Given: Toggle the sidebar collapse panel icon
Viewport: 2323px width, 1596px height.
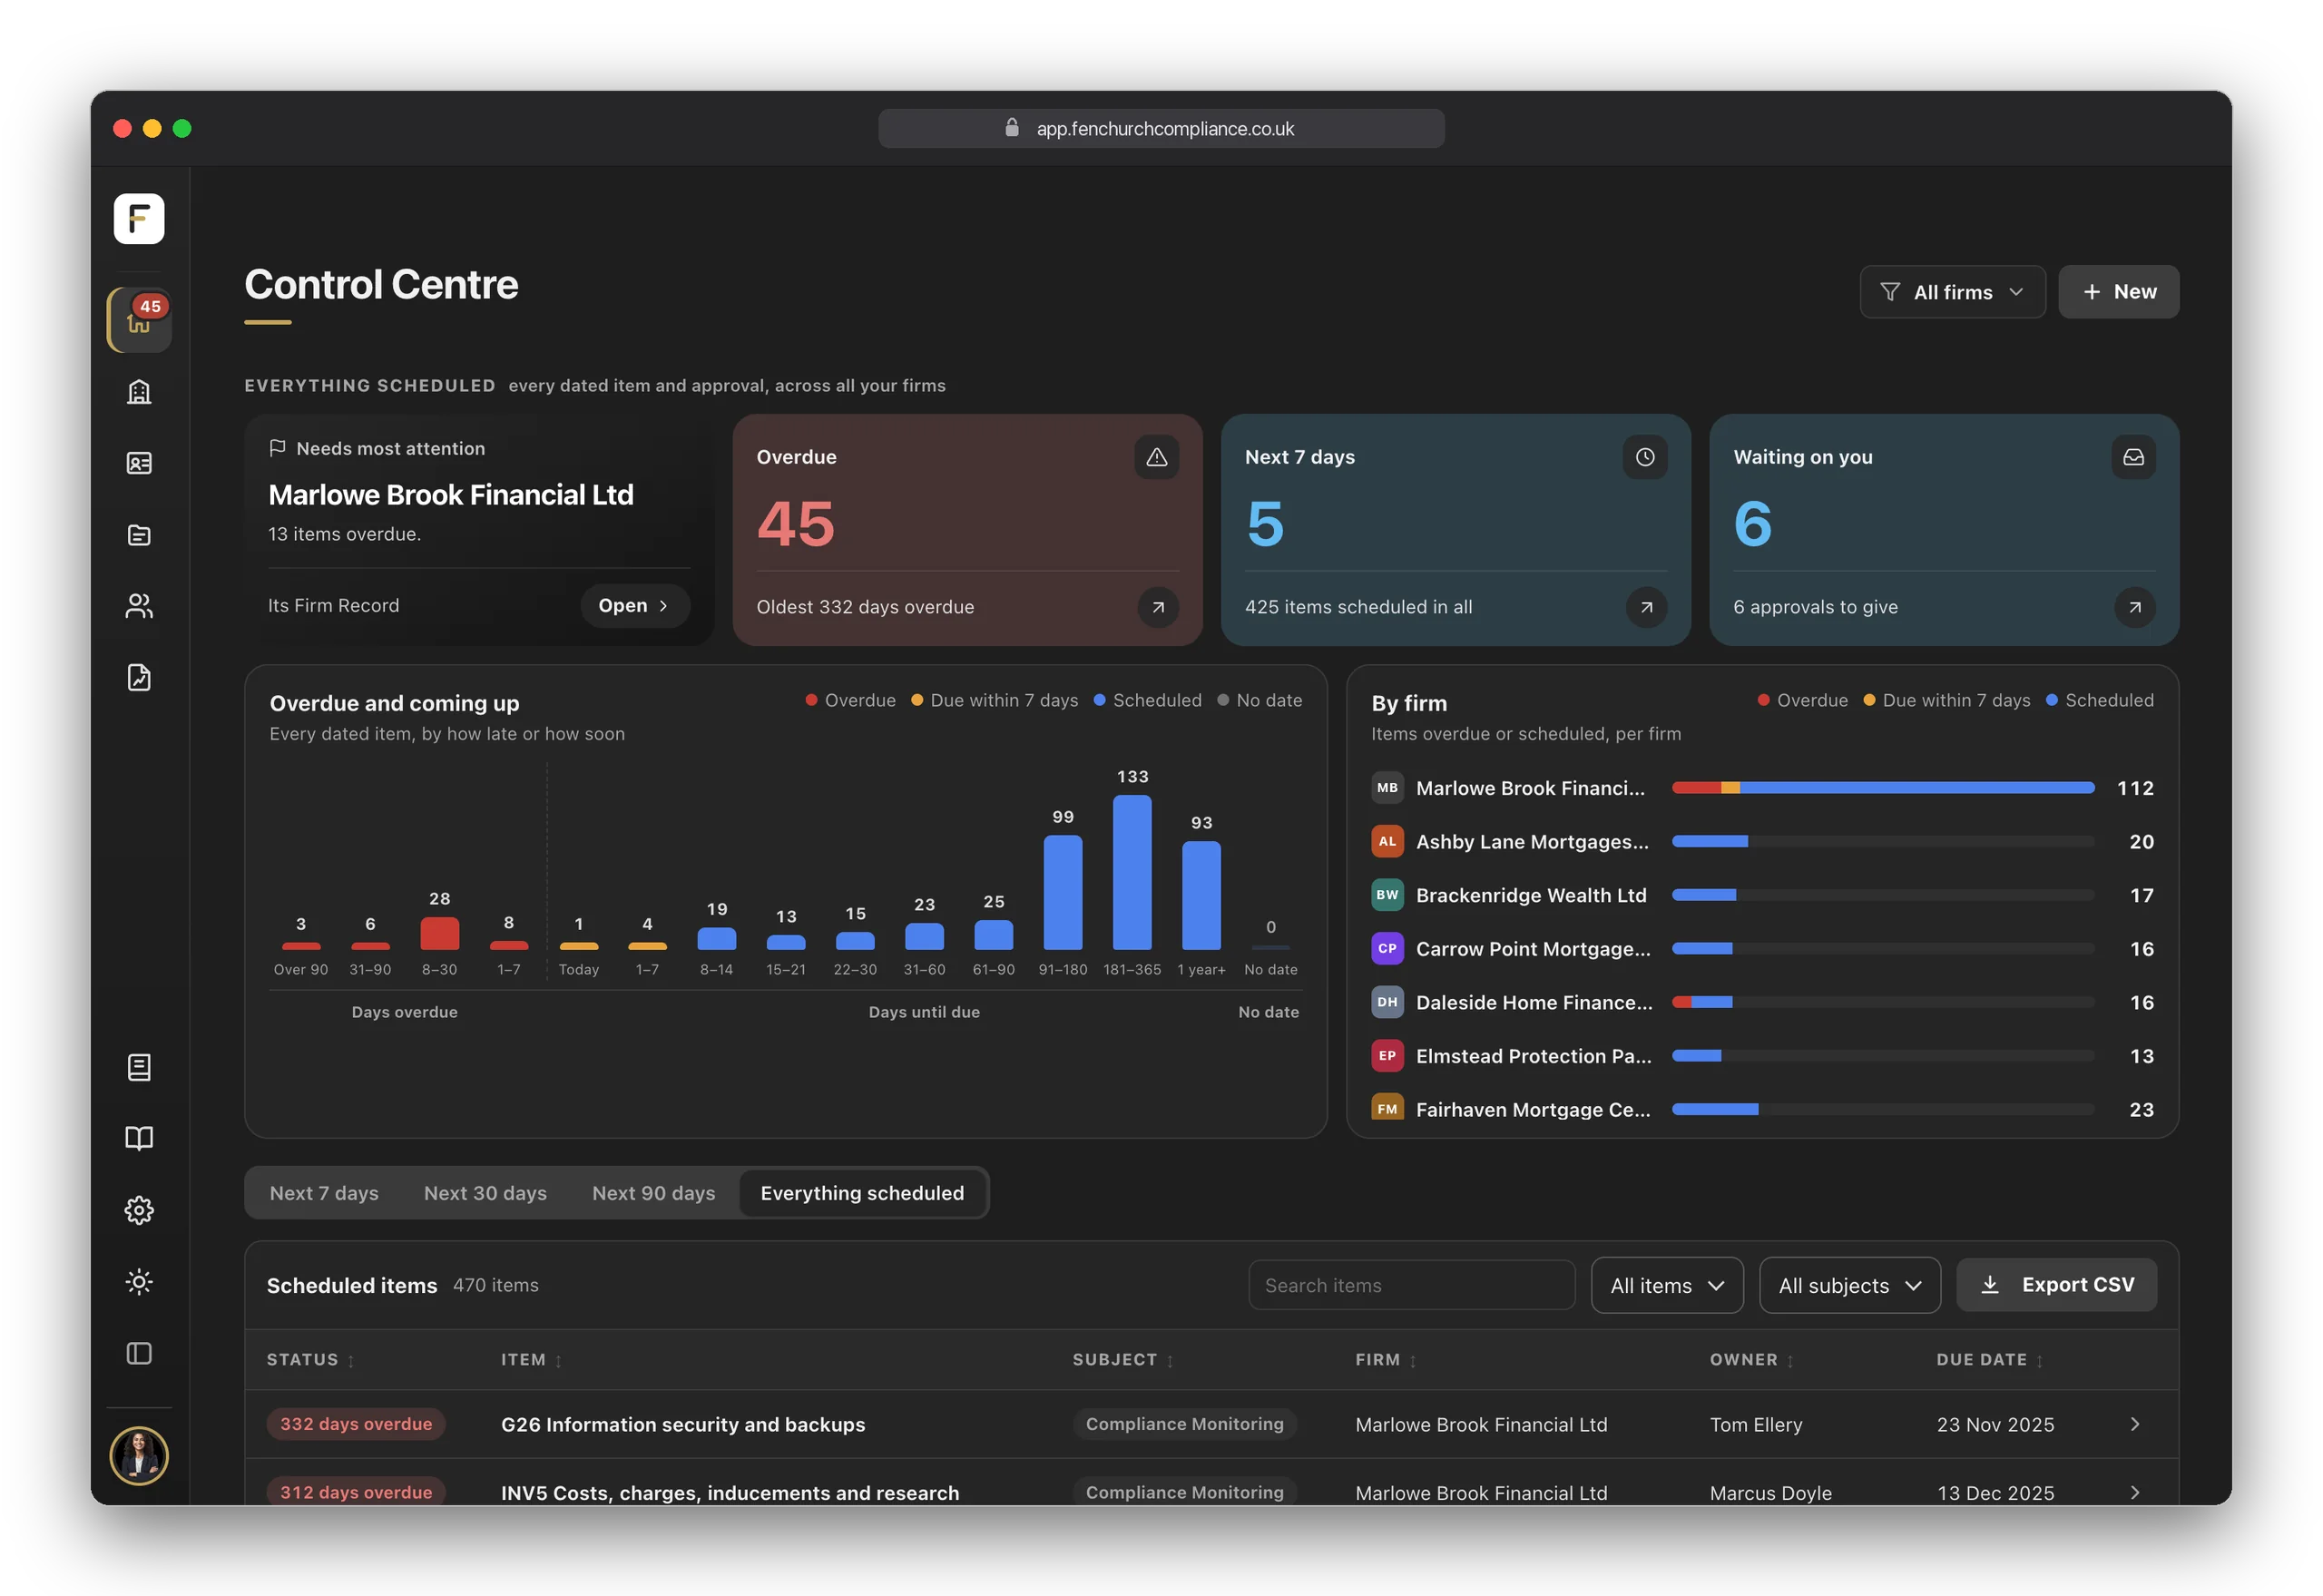Looking at the screenshot, I should click(139, 1353).
